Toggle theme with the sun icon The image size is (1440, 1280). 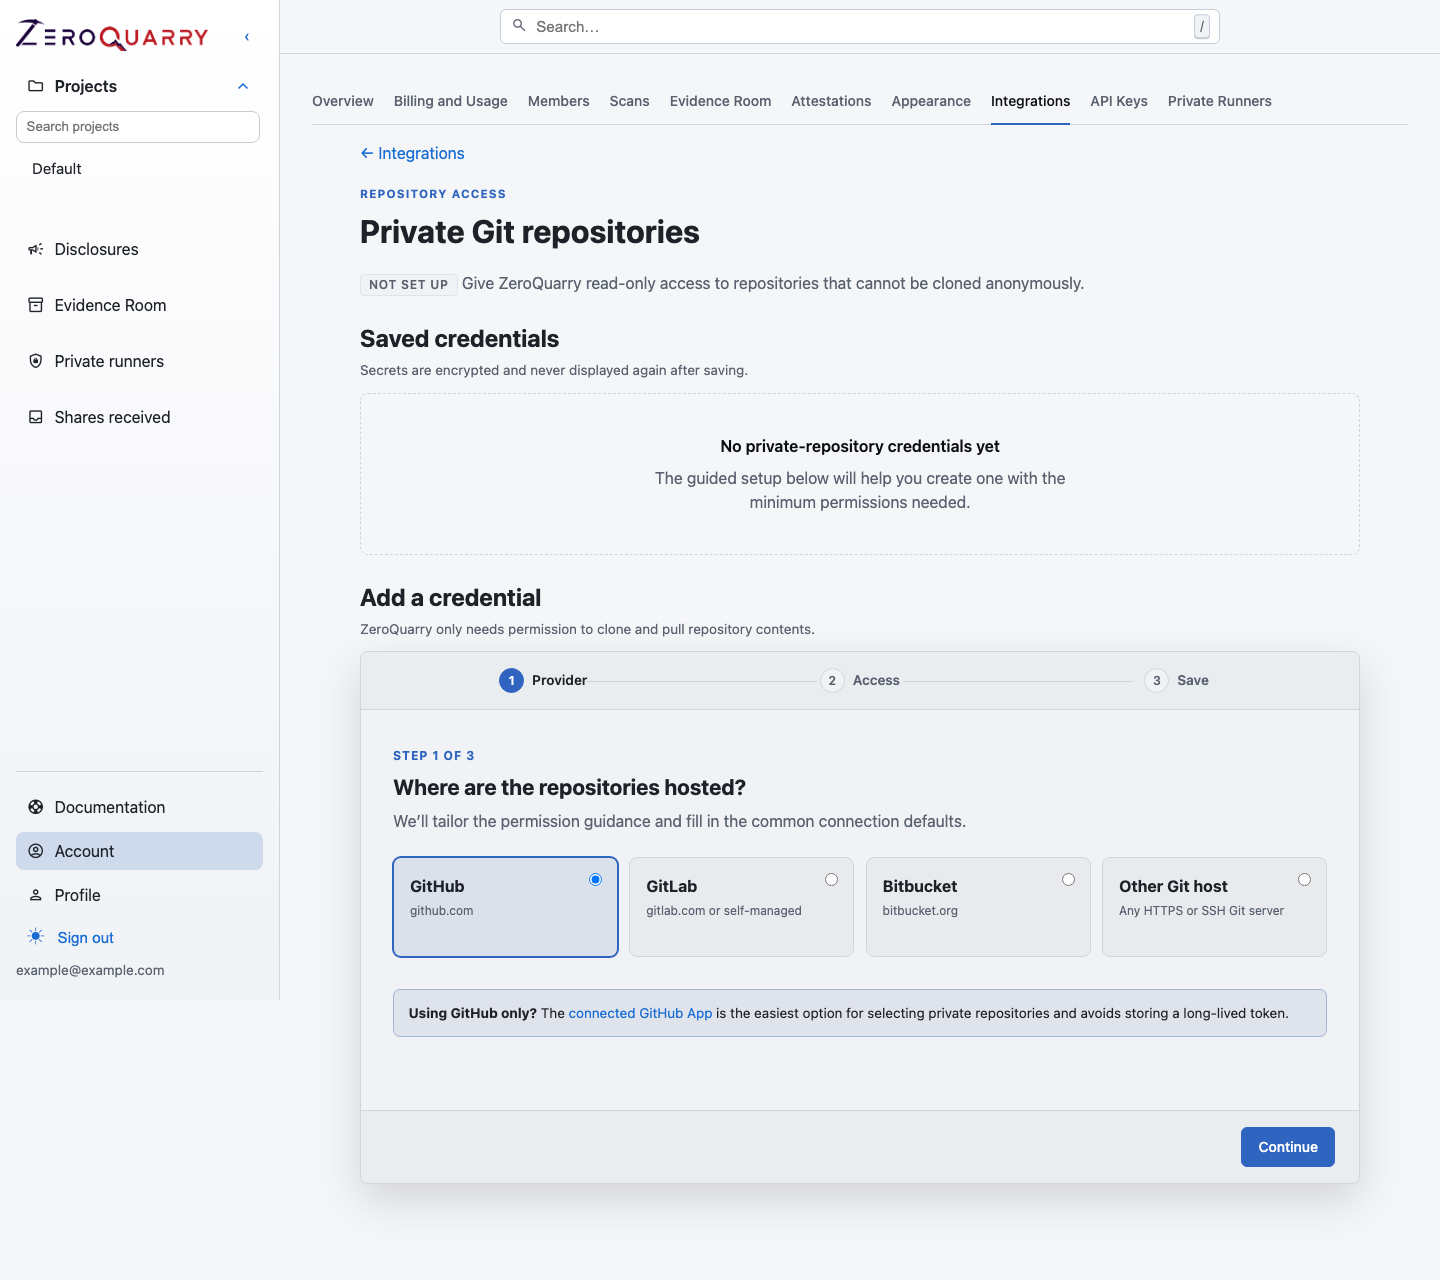[x=36, y=937]
